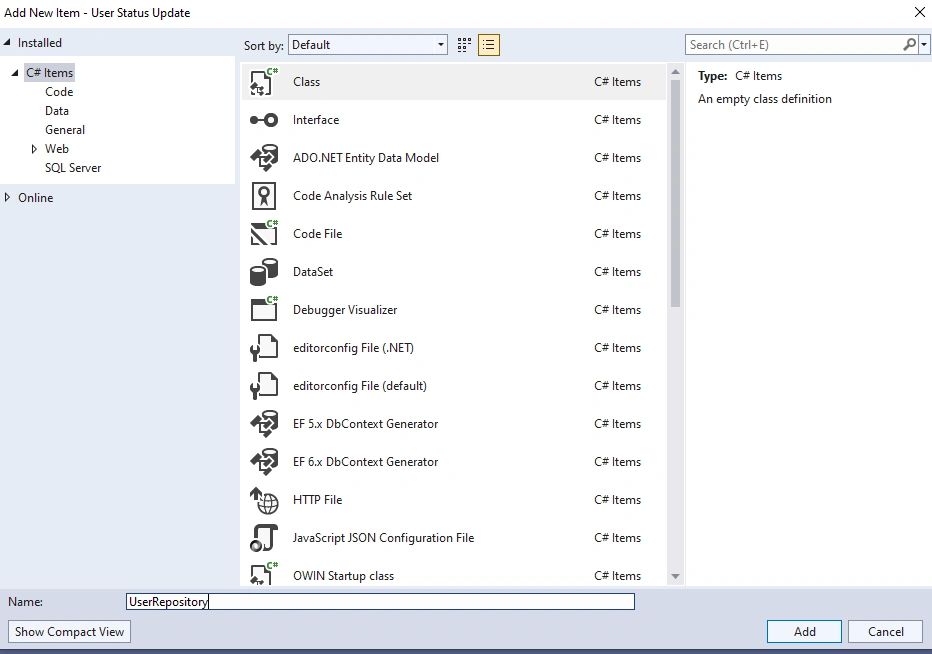
Task: Select "editorconfig File (.NET)" text
Action: [354, 348]
